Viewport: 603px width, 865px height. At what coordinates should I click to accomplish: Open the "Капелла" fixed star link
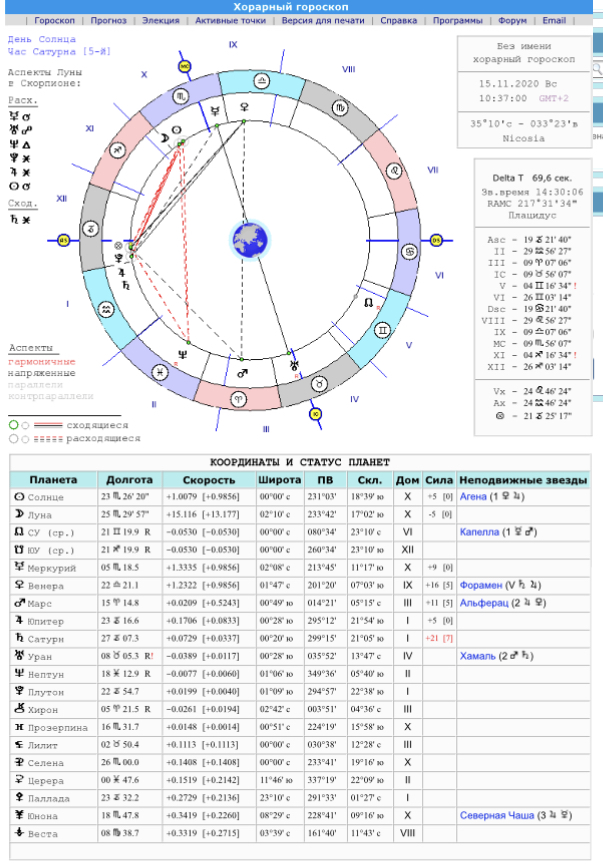(478, 533)
